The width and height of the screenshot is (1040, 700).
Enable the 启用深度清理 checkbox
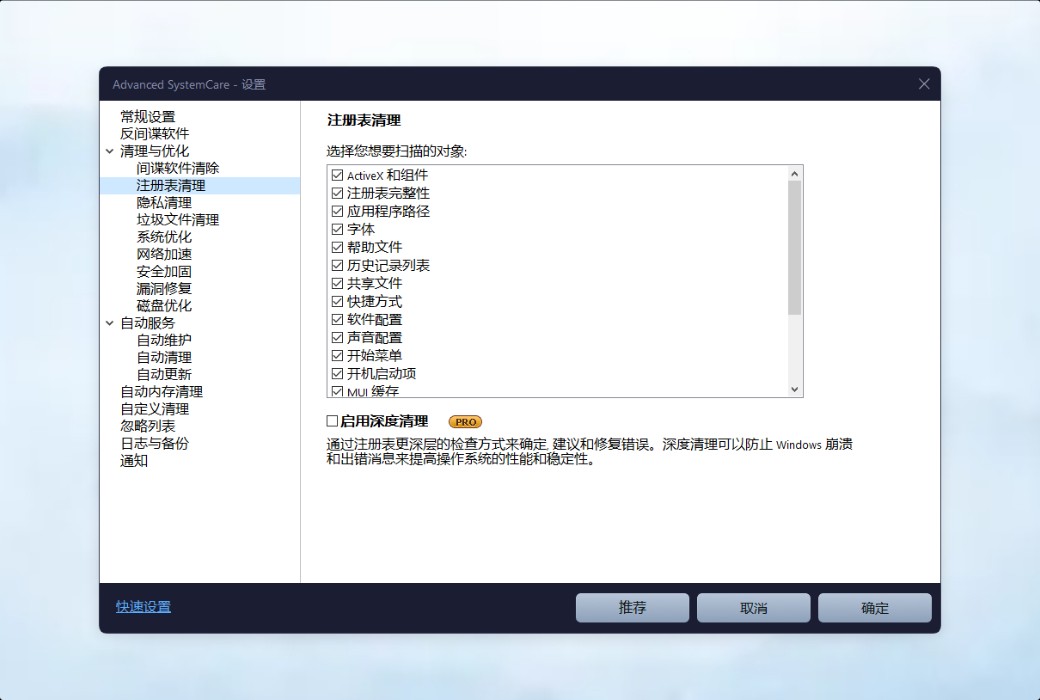332,421
